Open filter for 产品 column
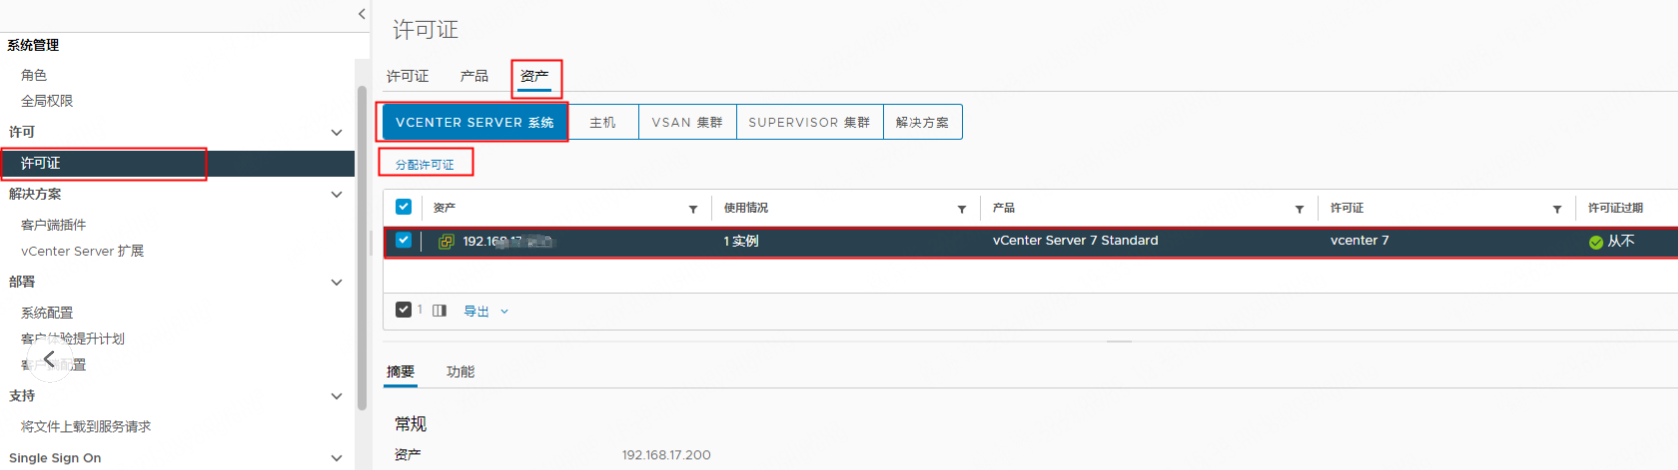 1299,209
